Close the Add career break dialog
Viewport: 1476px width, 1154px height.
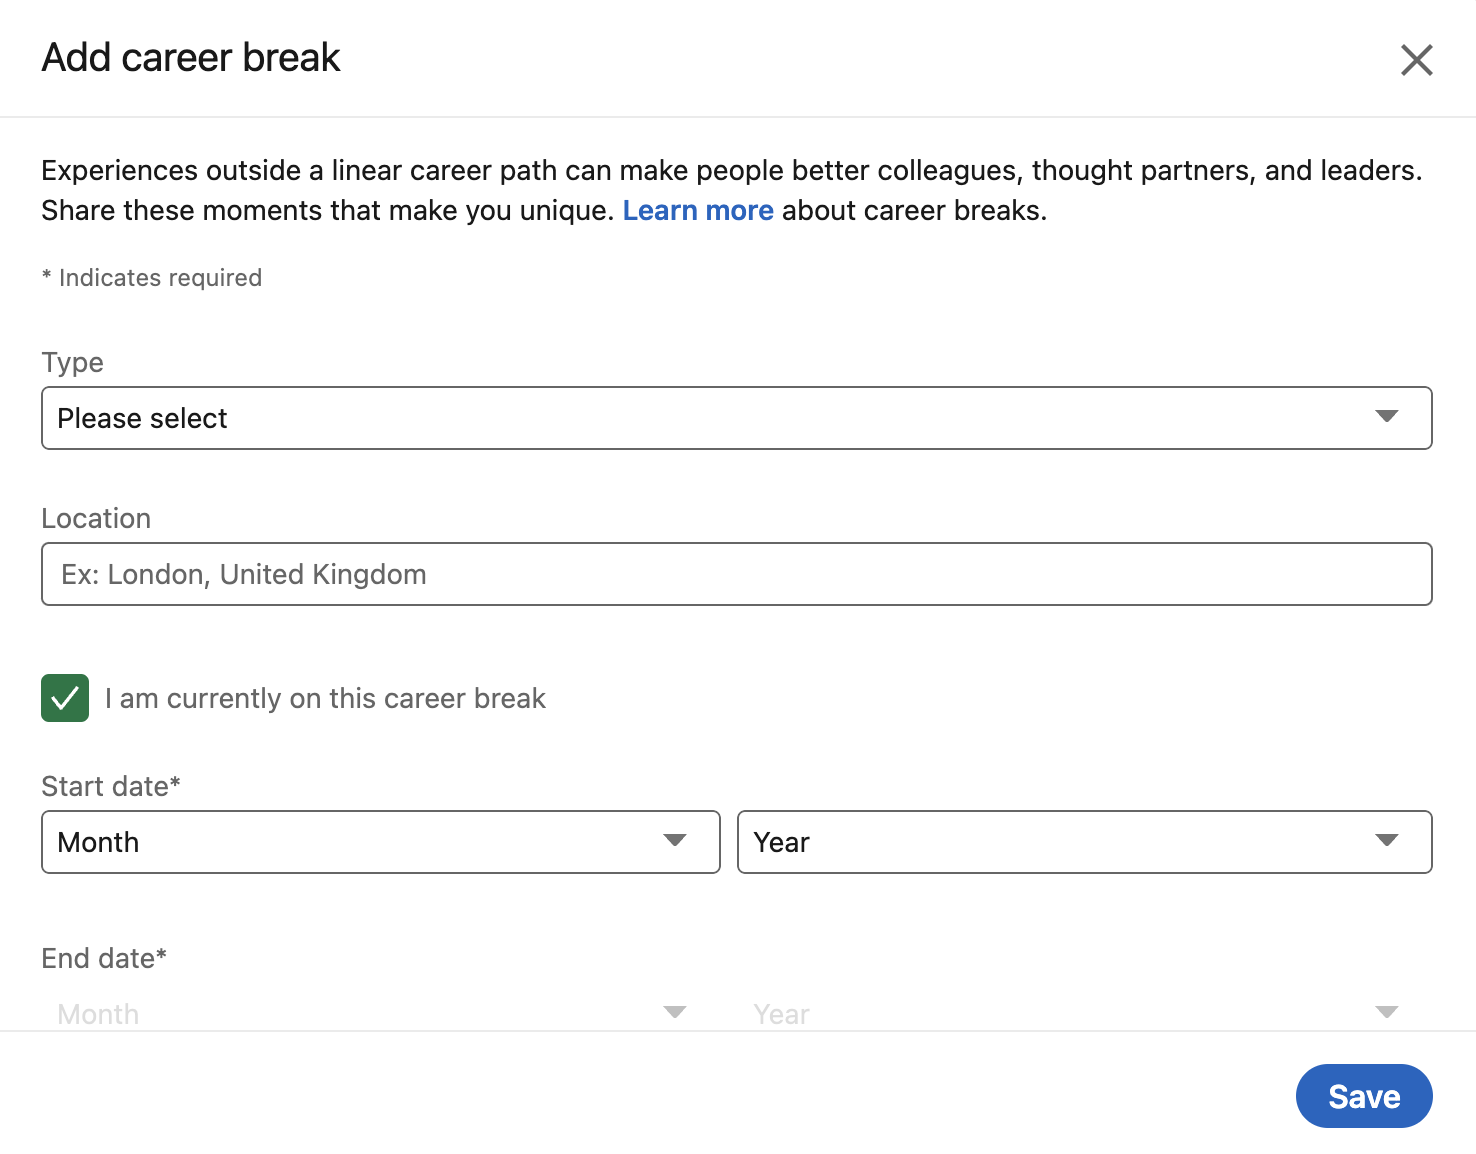(1416, 60)
